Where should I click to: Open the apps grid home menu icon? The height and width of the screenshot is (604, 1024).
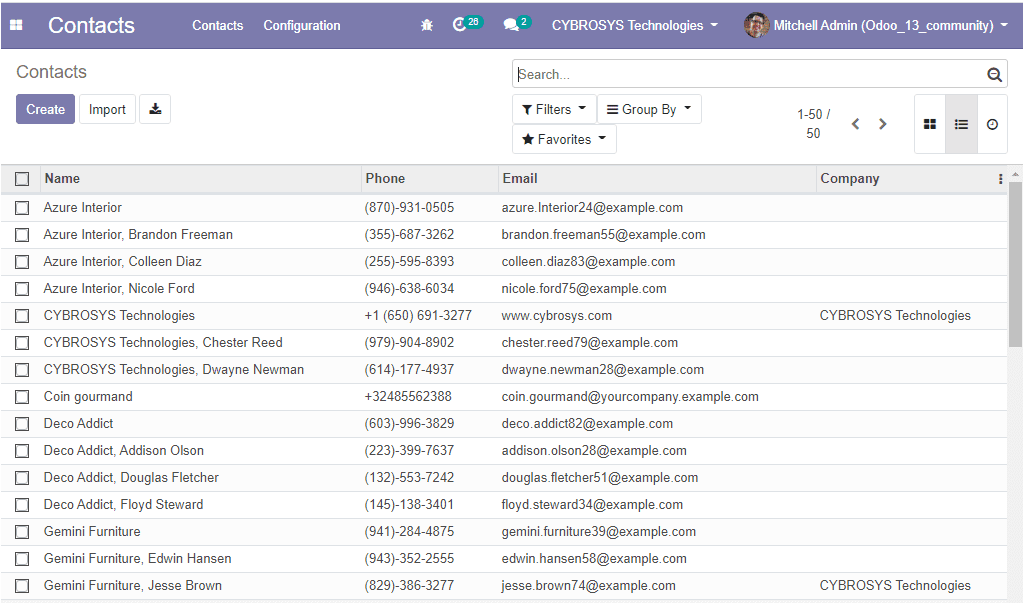[16, 25]
